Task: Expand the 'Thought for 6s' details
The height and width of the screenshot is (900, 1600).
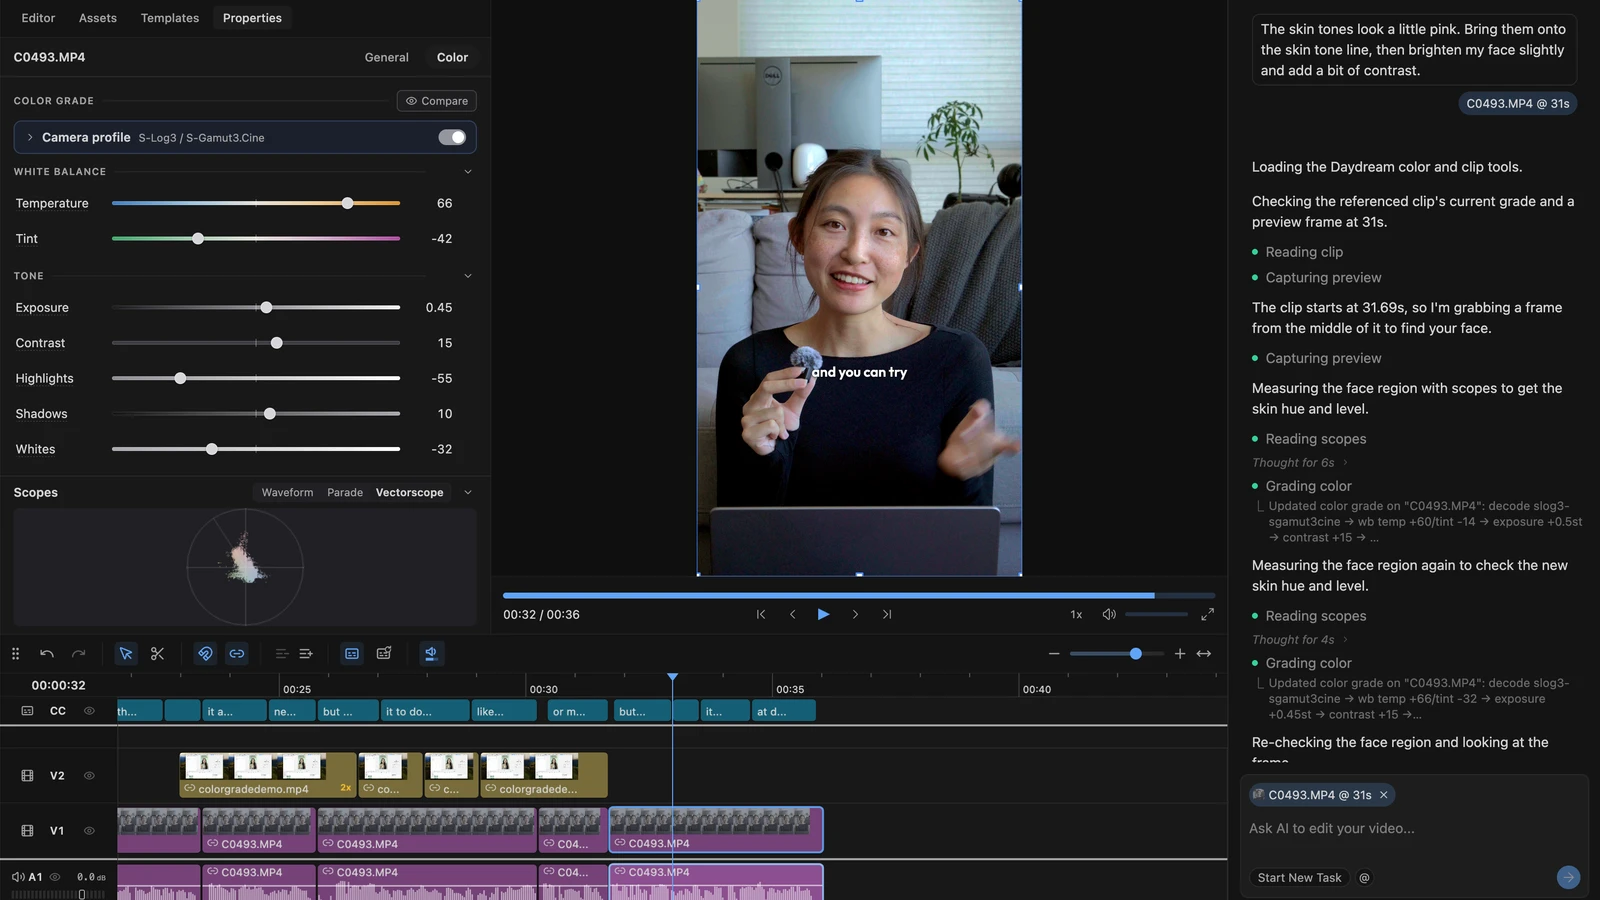Action: 1300,462
